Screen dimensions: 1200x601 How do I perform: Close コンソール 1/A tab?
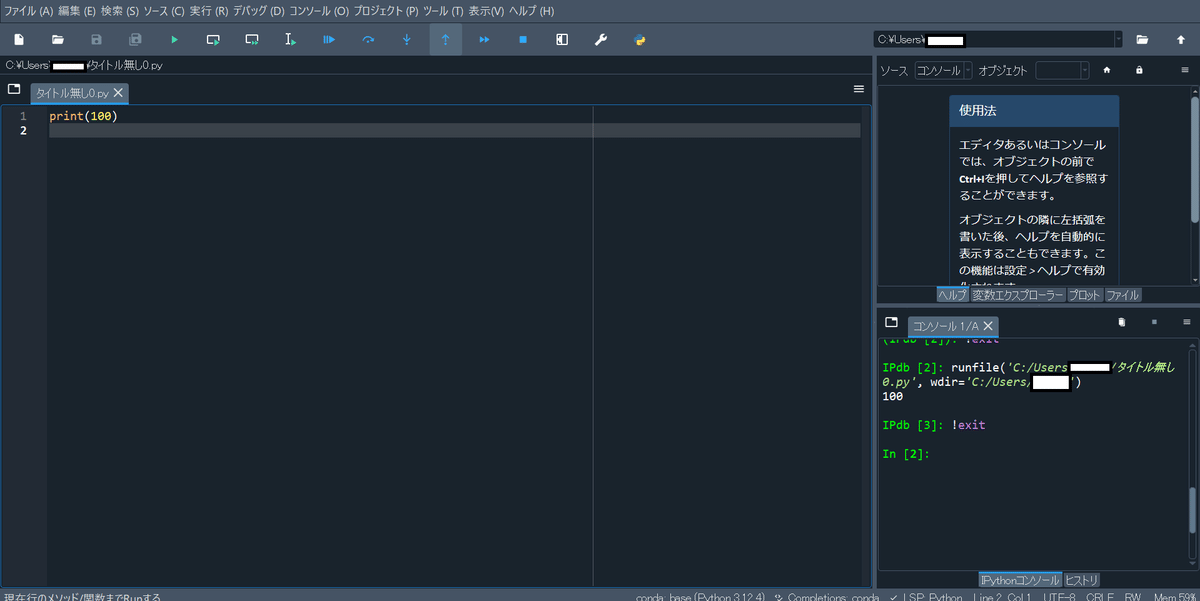pos(988,326)
